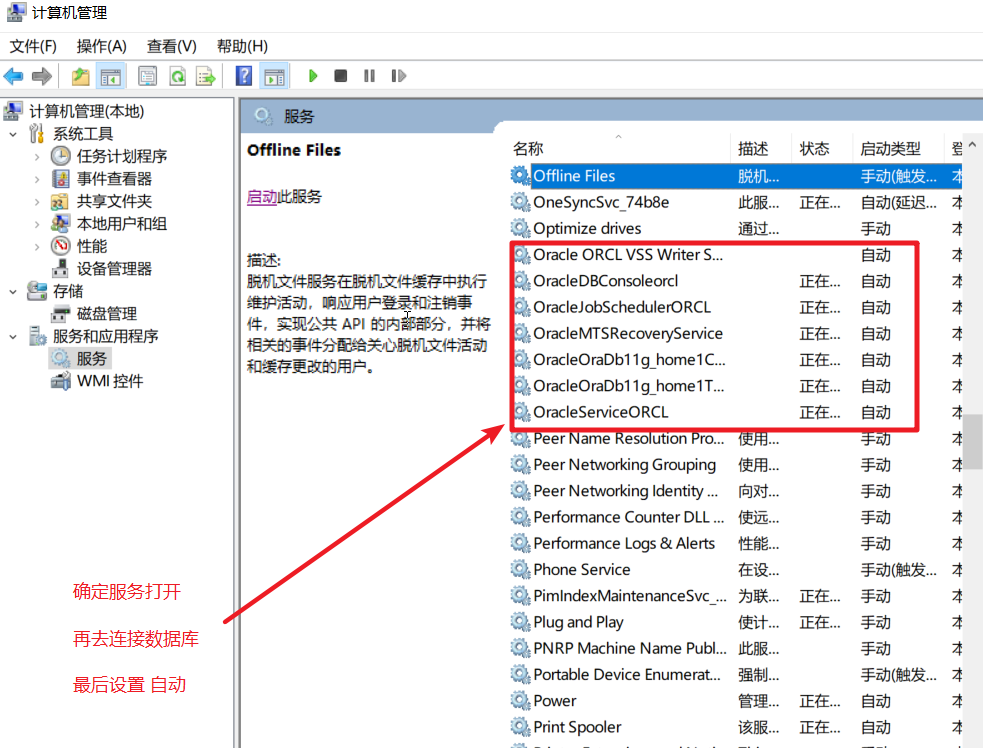
Task: Restart the service with the restart icon
Action: [398, 76]
